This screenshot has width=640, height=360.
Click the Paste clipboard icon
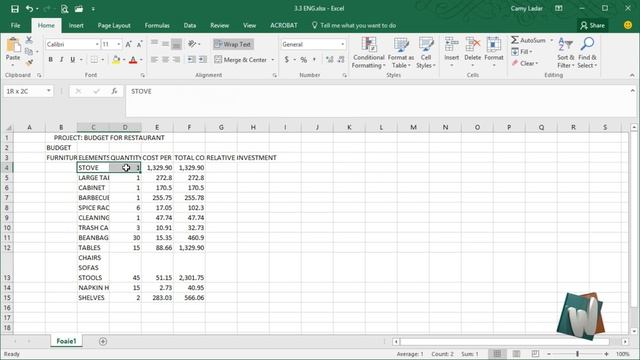tap(13, 46)
